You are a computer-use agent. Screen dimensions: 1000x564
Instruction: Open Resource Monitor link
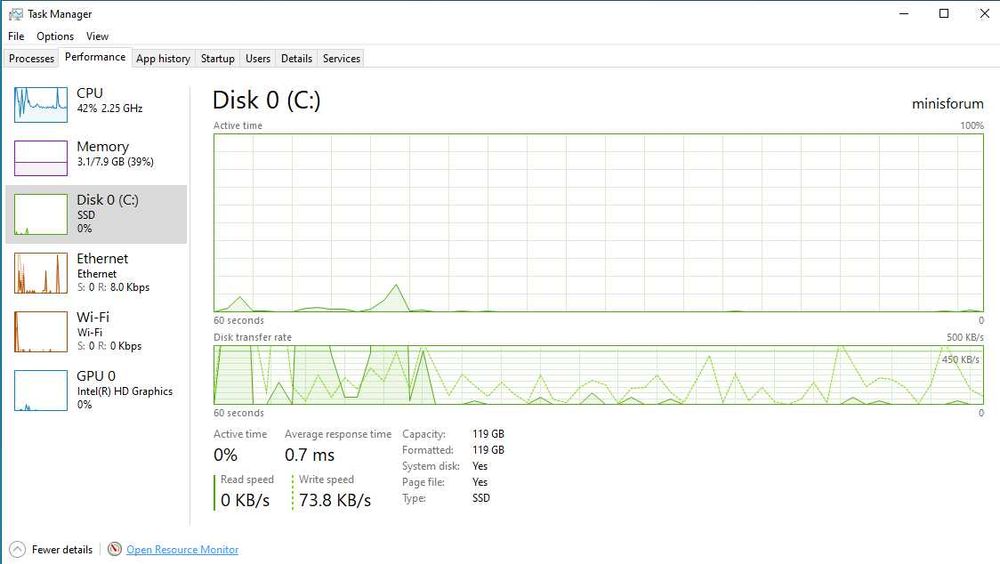(x=182, y=550)
